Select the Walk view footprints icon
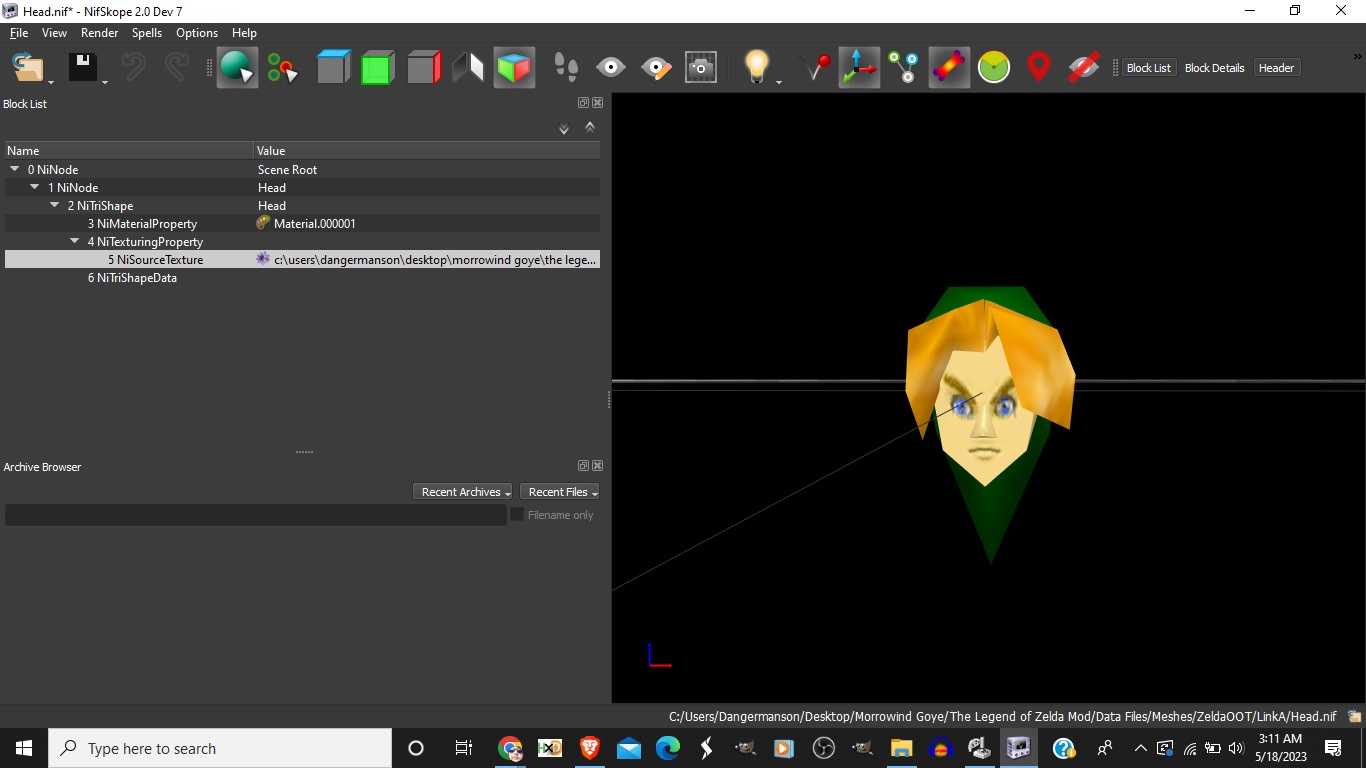 (566, 68)
